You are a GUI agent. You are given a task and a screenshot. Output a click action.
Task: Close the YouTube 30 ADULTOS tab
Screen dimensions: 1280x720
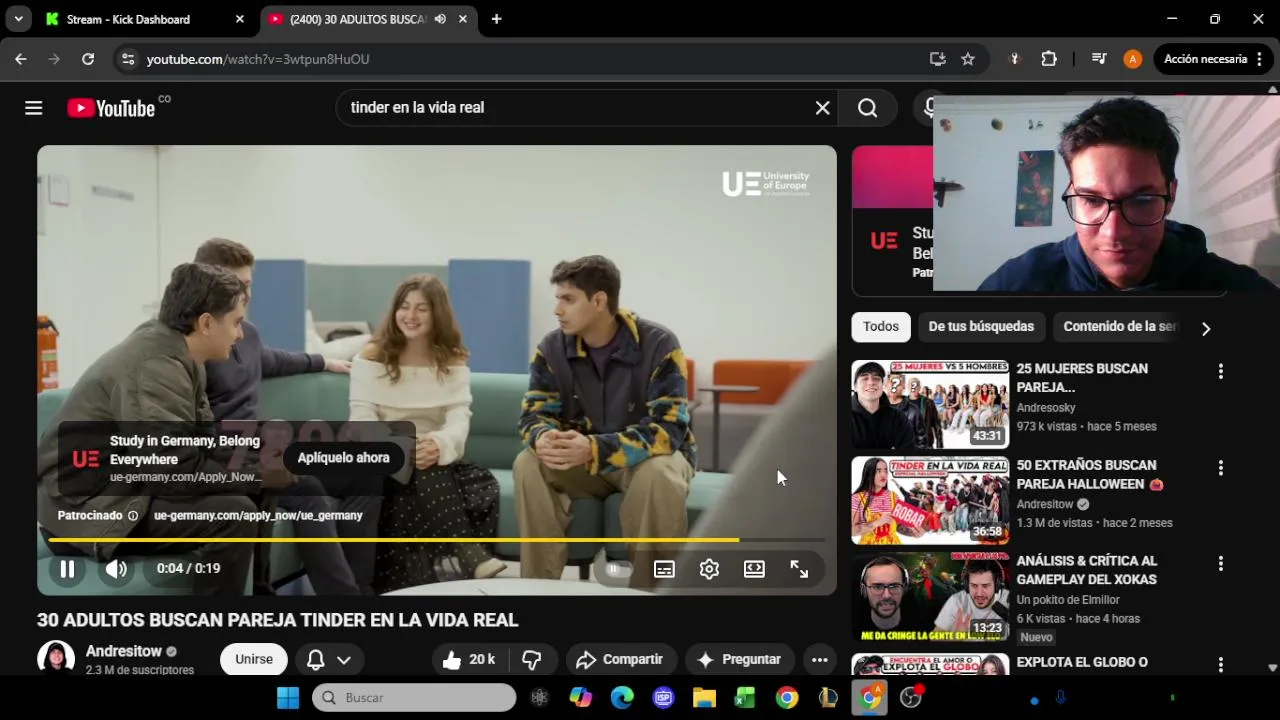[465, 19]
